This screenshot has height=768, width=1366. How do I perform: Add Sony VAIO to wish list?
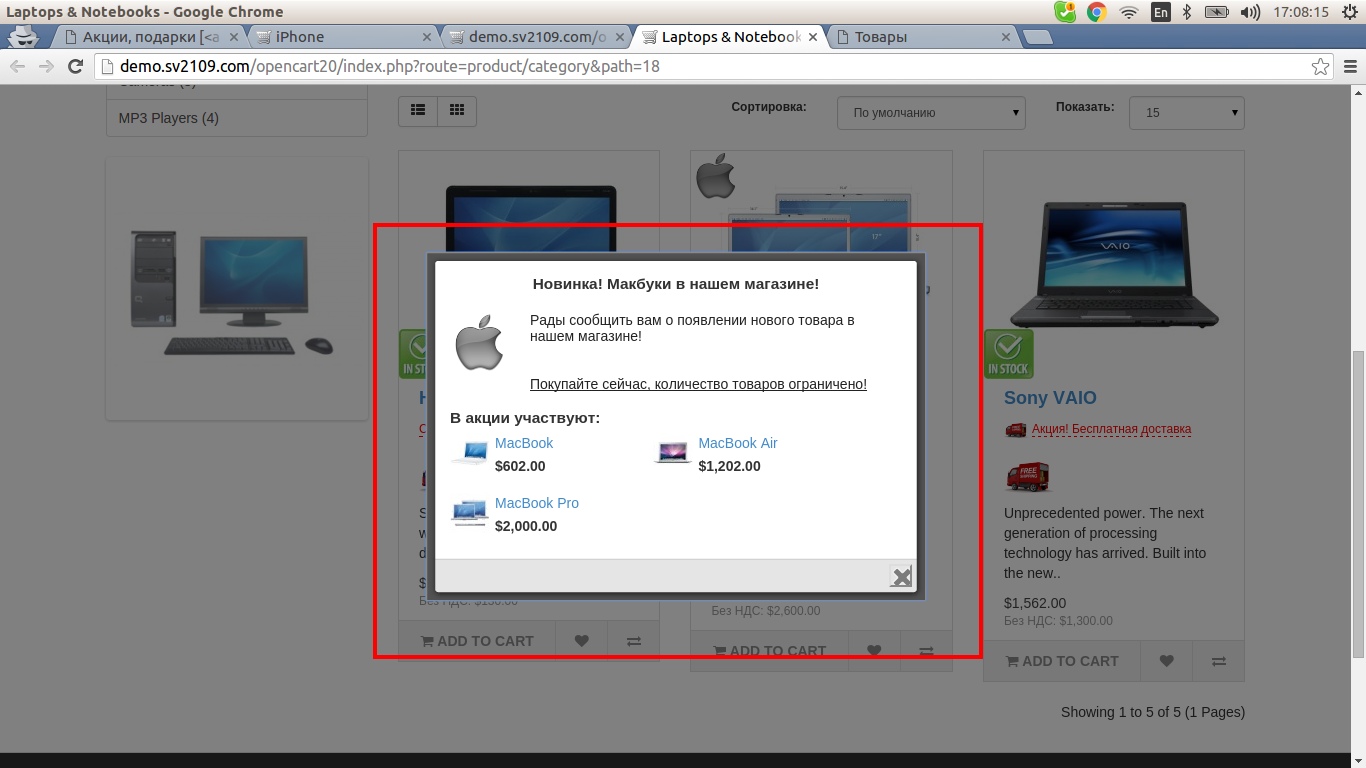[x=1166, y=661]
